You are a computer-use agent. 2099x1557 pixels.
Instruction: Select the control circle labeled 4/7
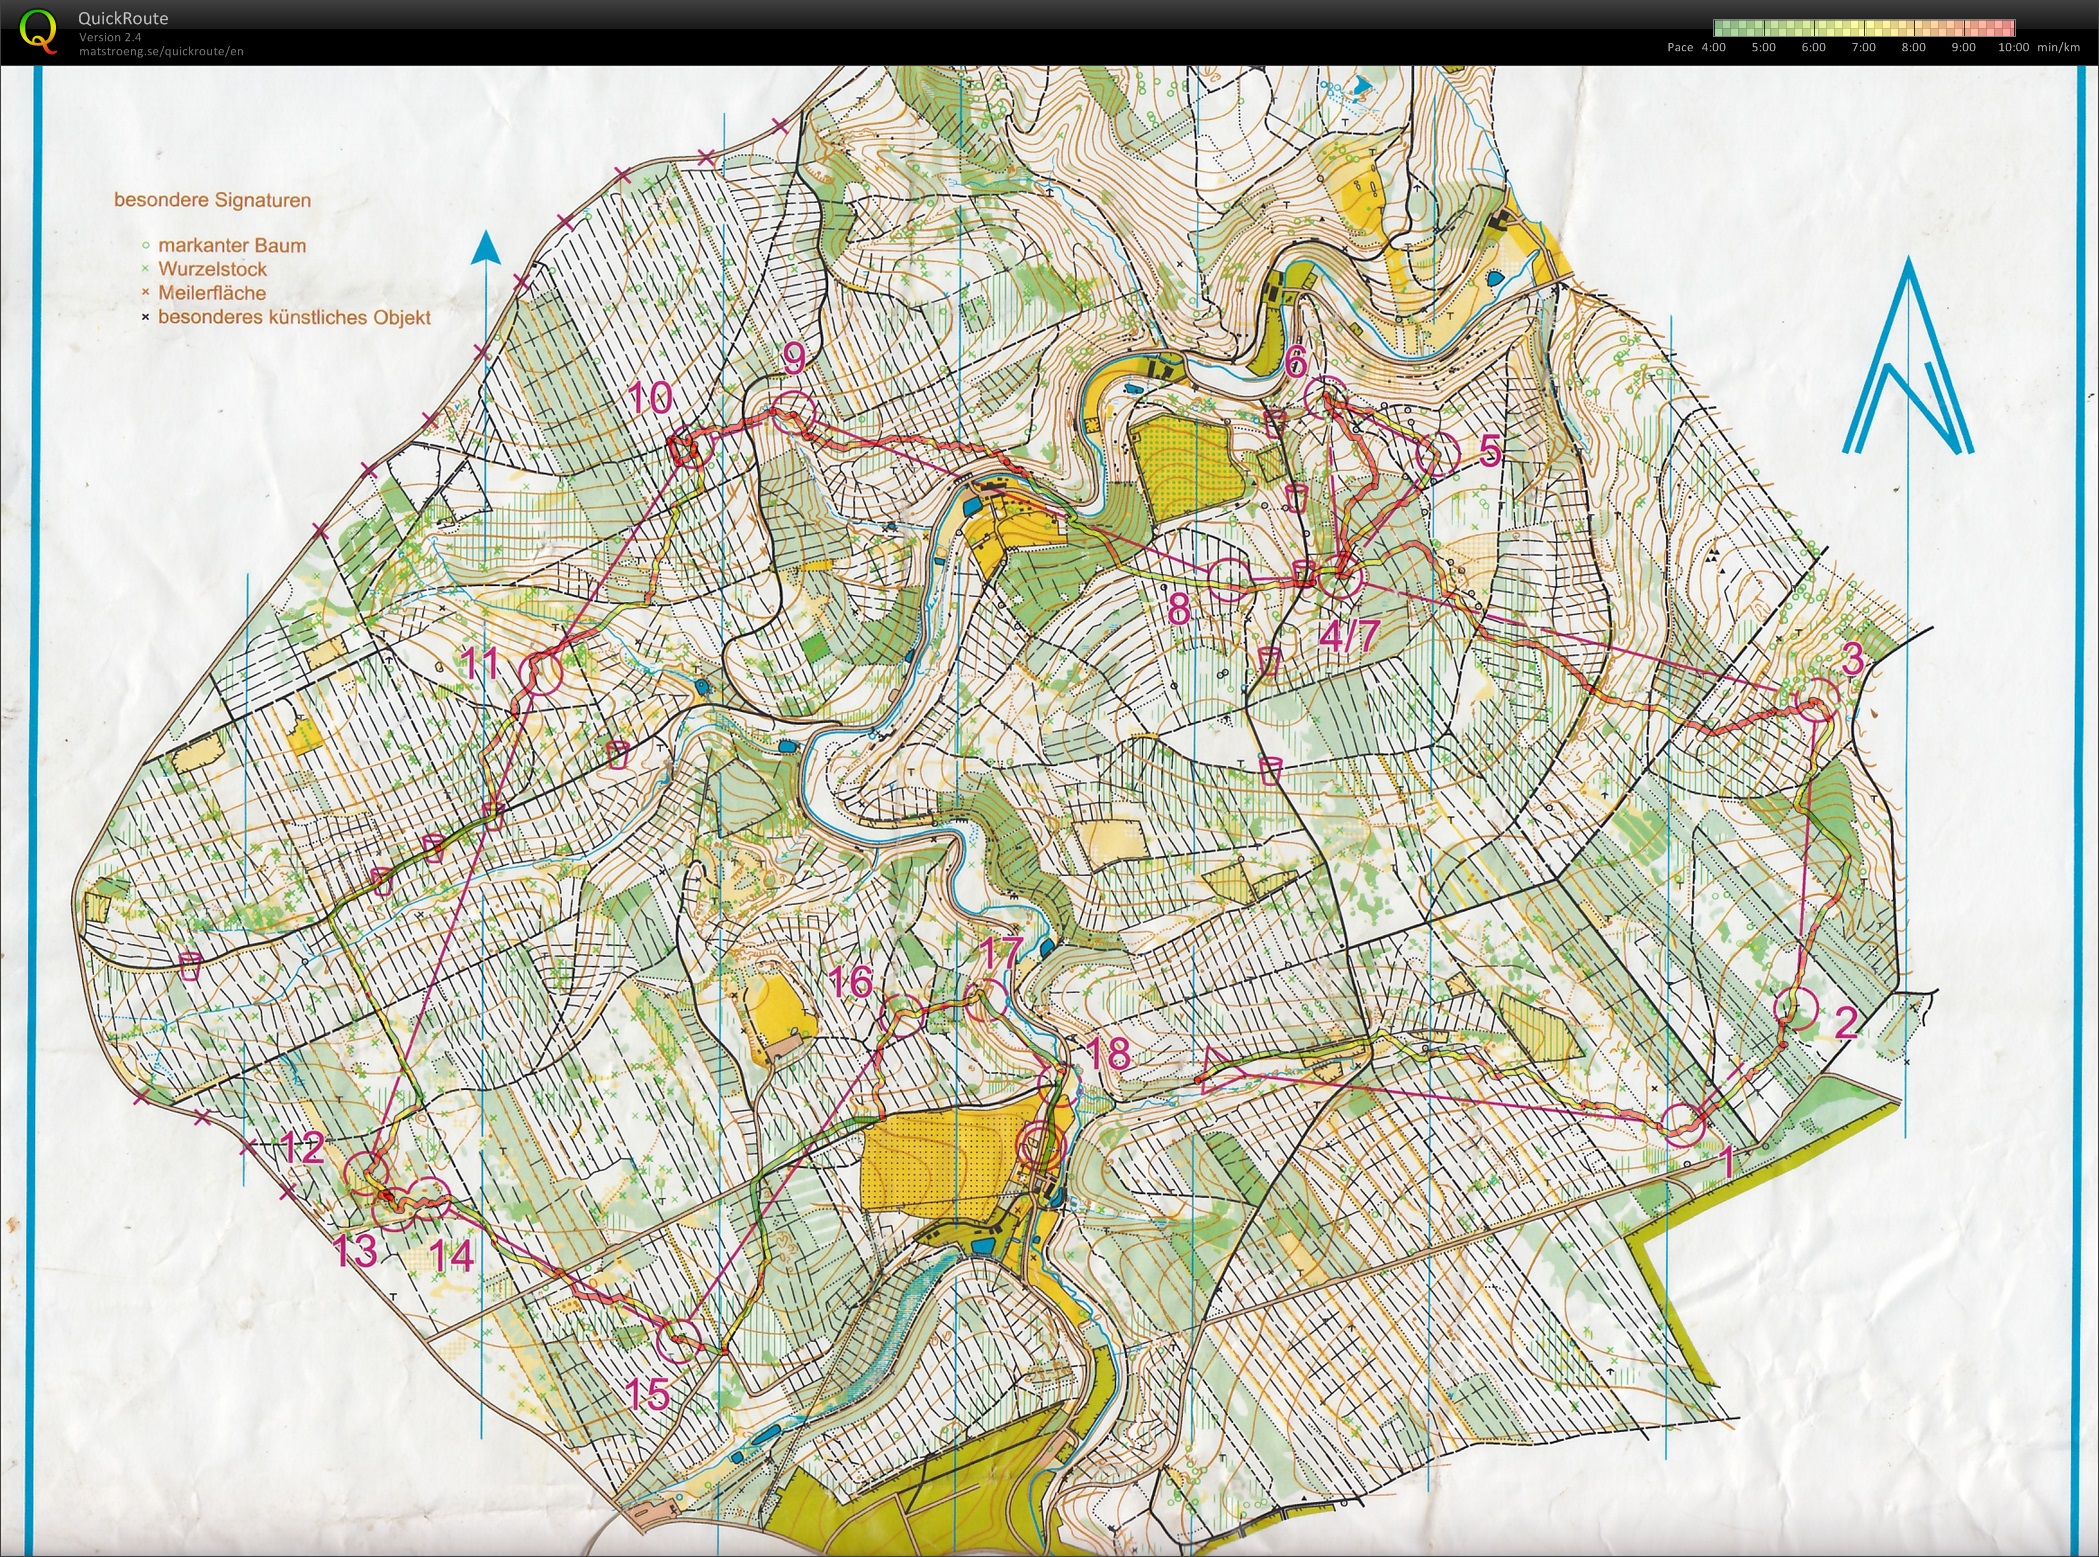coord(1342,578)
